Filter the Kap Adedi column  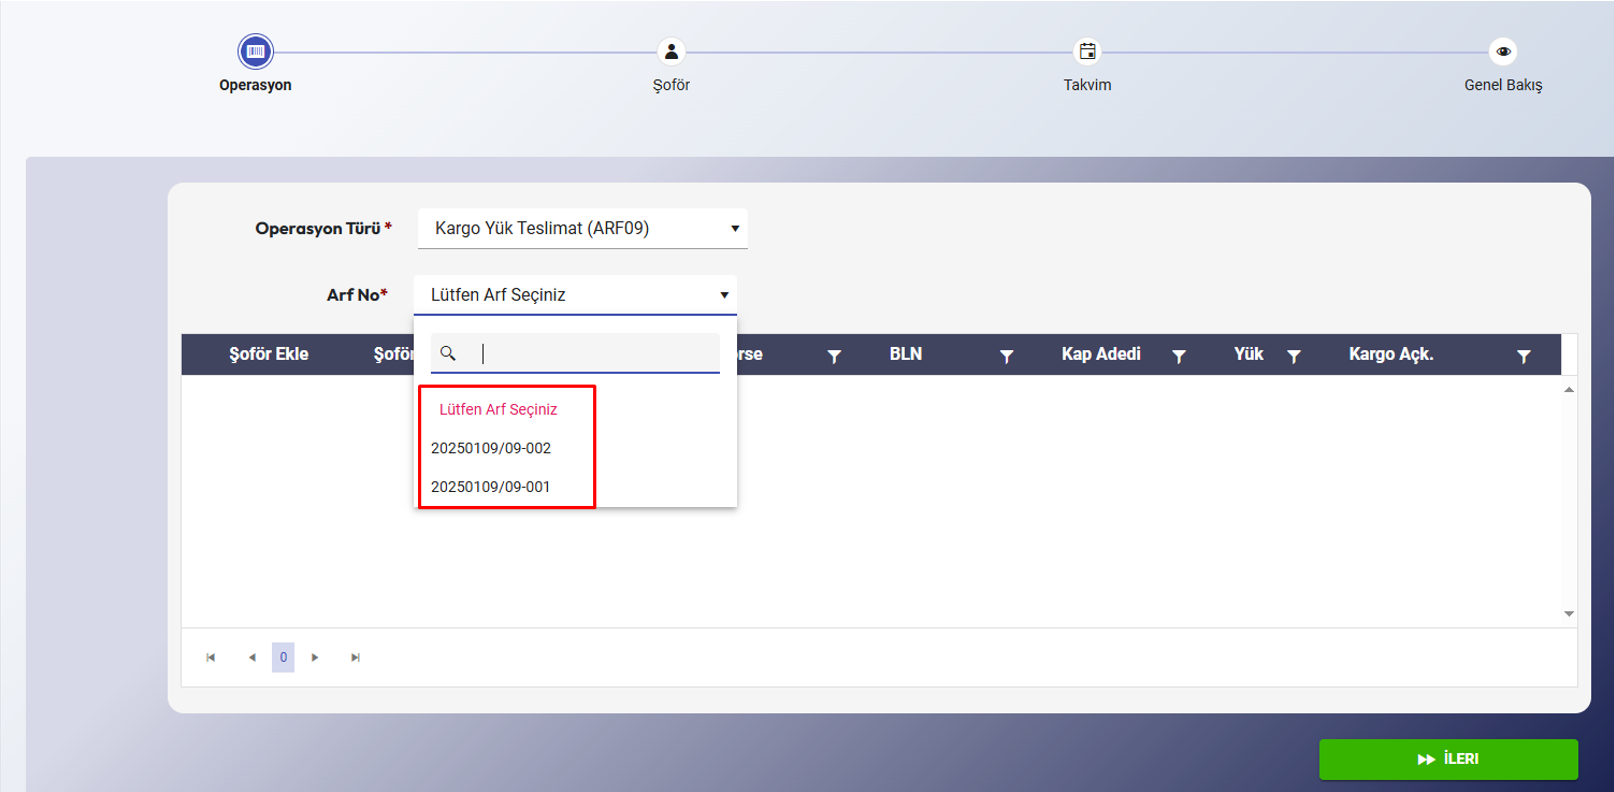click(1178, 356)
